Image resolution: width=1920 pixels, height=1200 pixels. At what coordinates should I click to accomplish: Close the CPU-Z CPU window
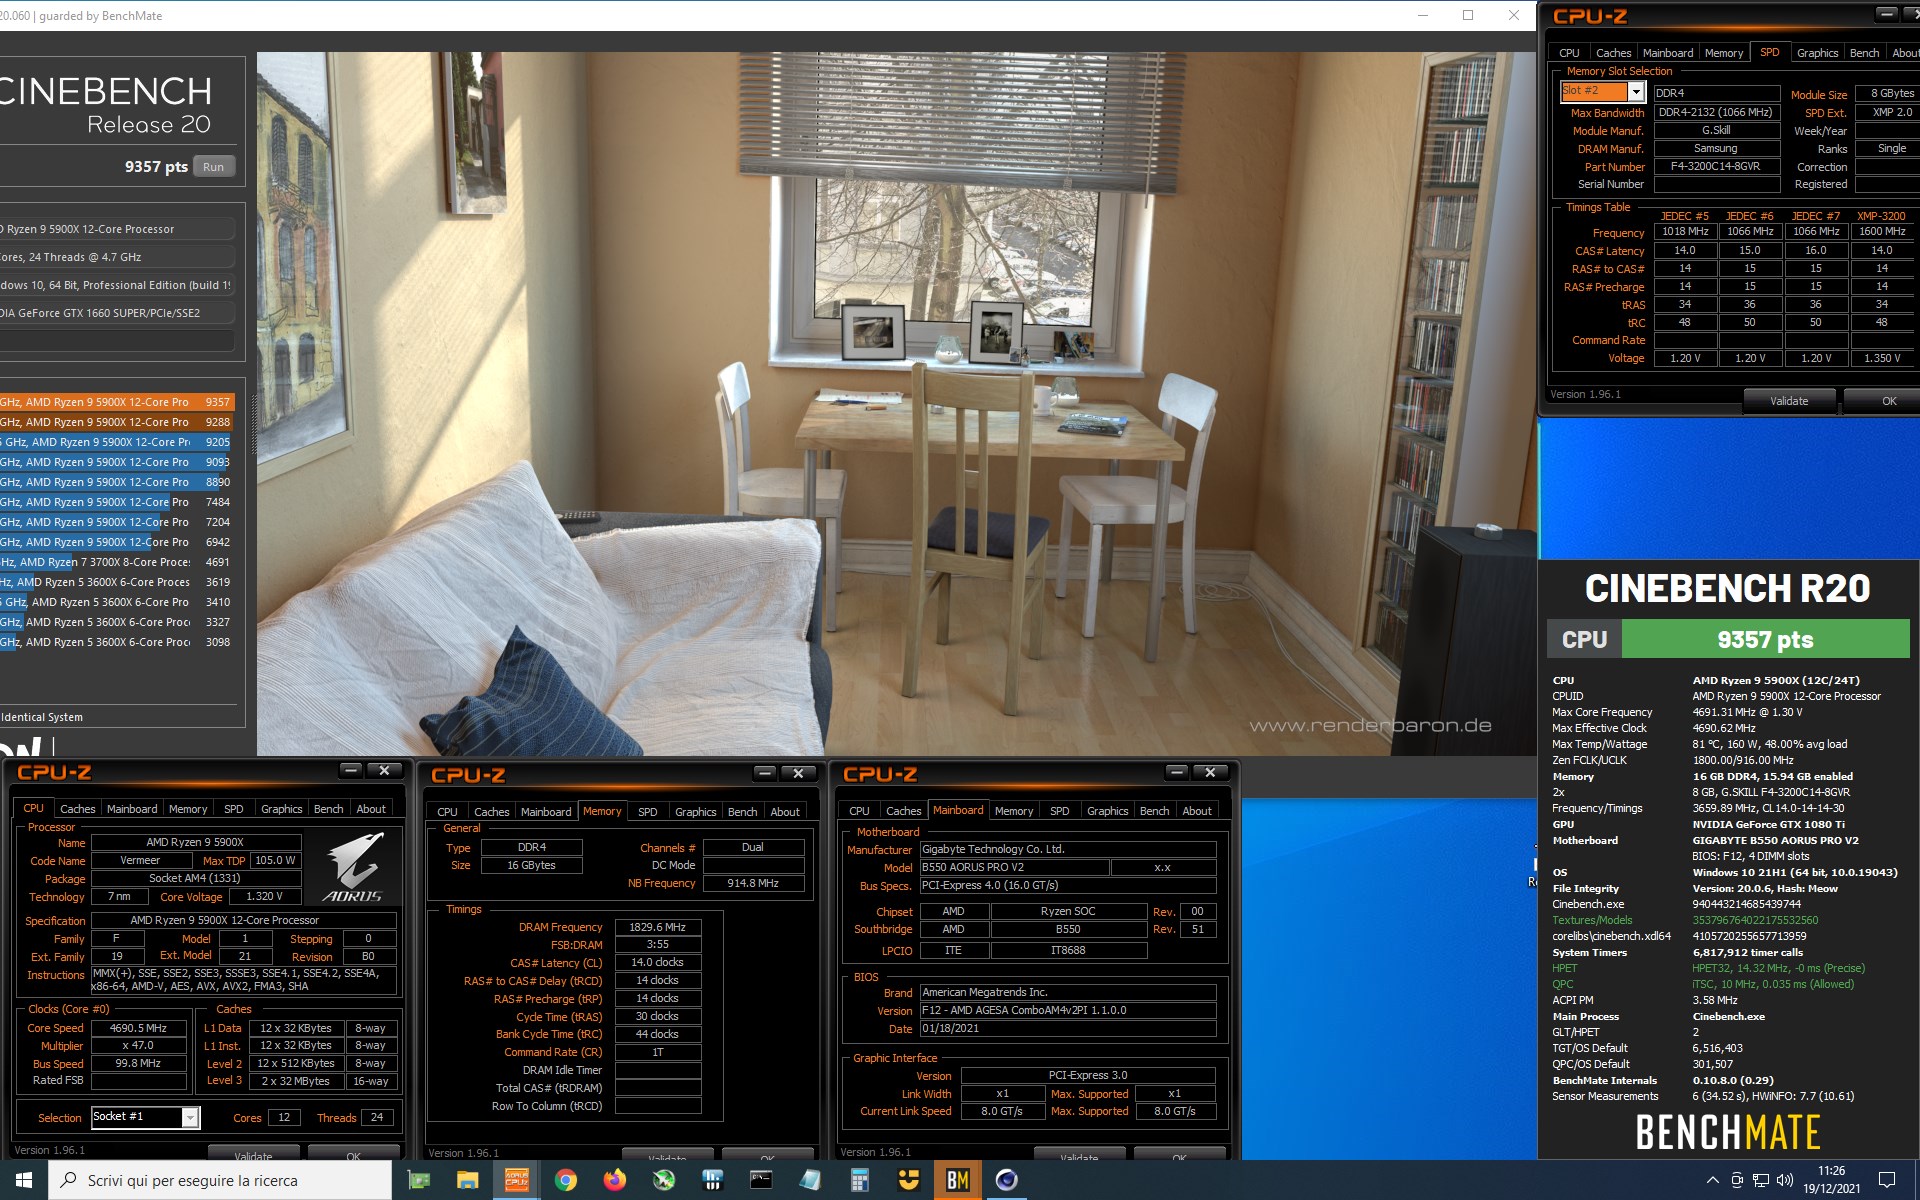[384, 770]
